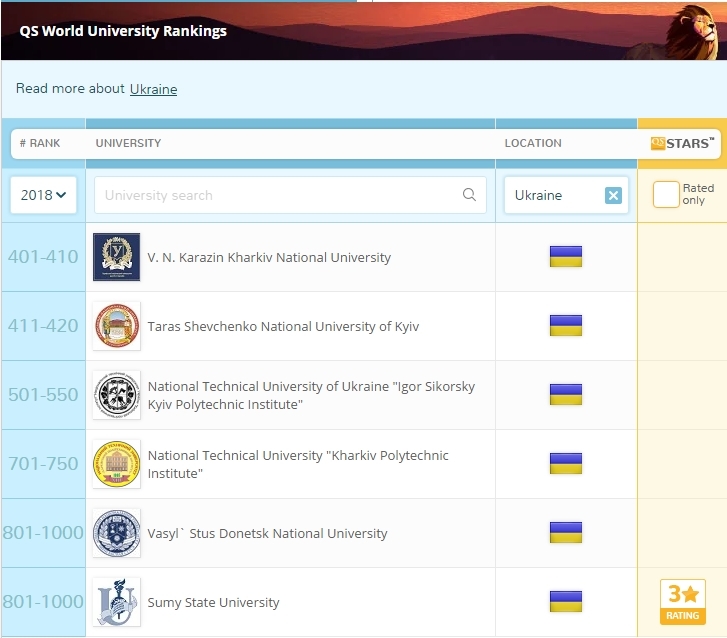The image size is (727, 638).
Task: Click the QS STARS column header logo
Action: tap(682, 143)
